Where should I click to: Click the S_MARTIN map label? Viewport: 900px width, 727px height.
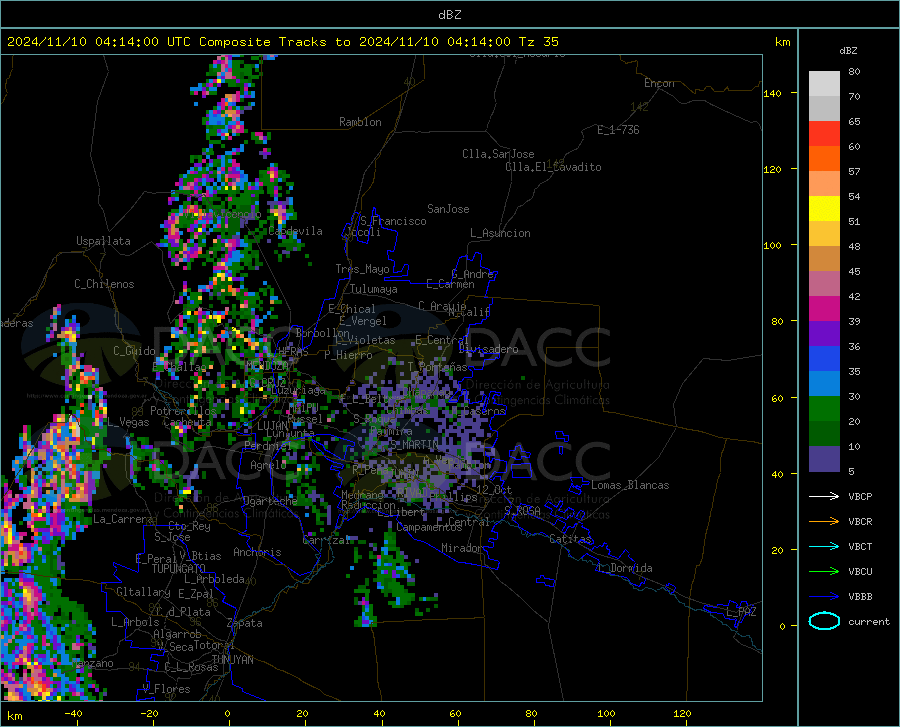pos(414,445)
